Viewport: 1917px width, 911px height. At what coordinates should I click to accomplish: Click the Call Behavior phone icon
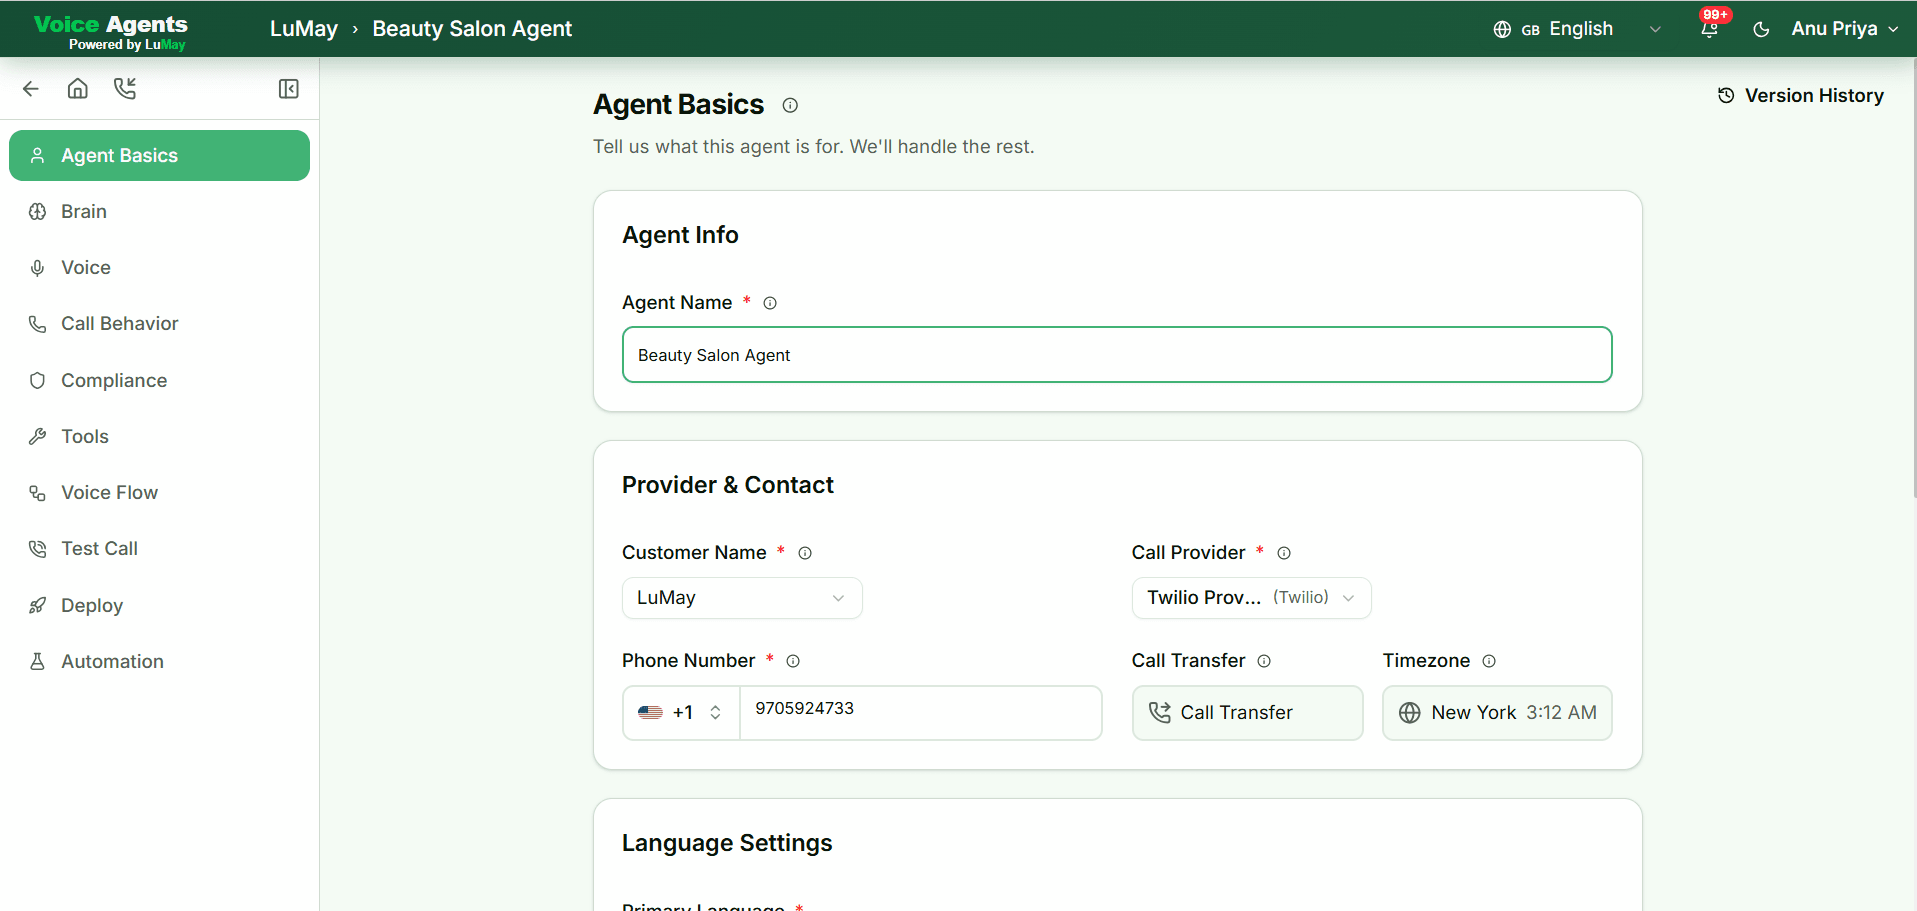38,324
